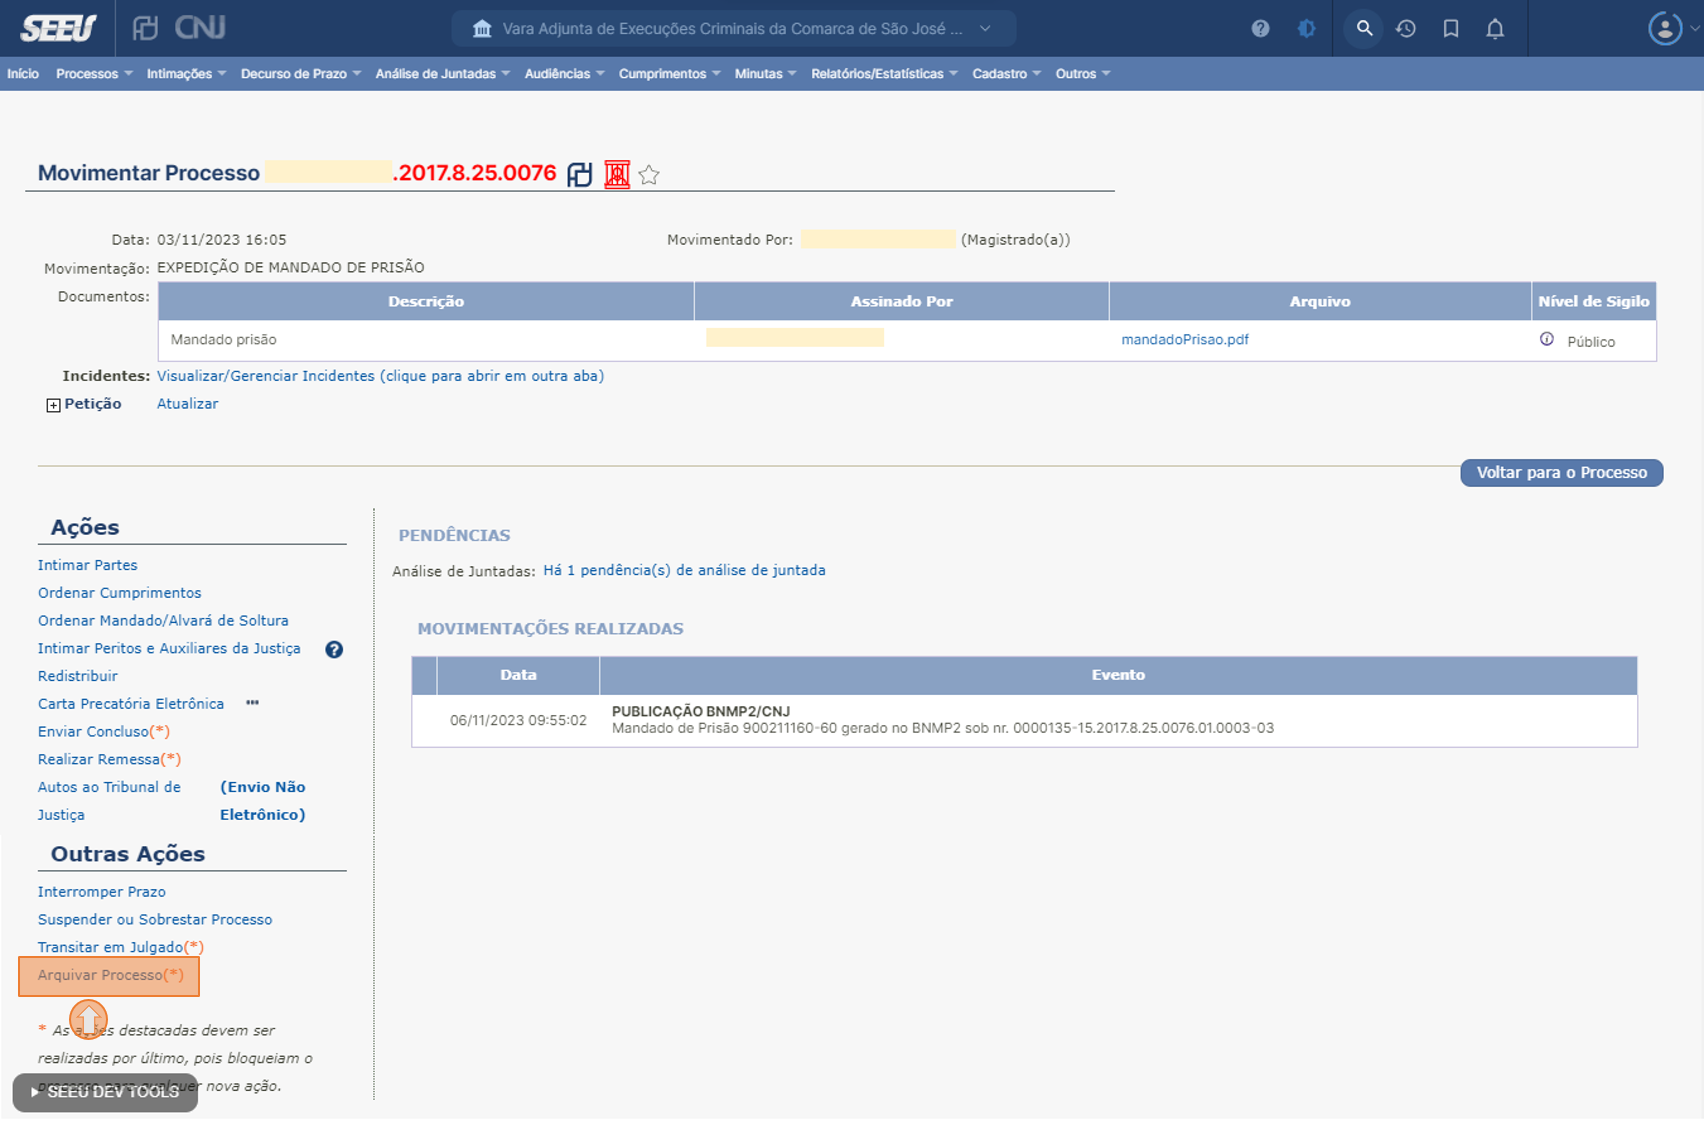Screen dimensions: 1704x1125
Task: Open the Processos menu
Action: click(x=94, y=74)
